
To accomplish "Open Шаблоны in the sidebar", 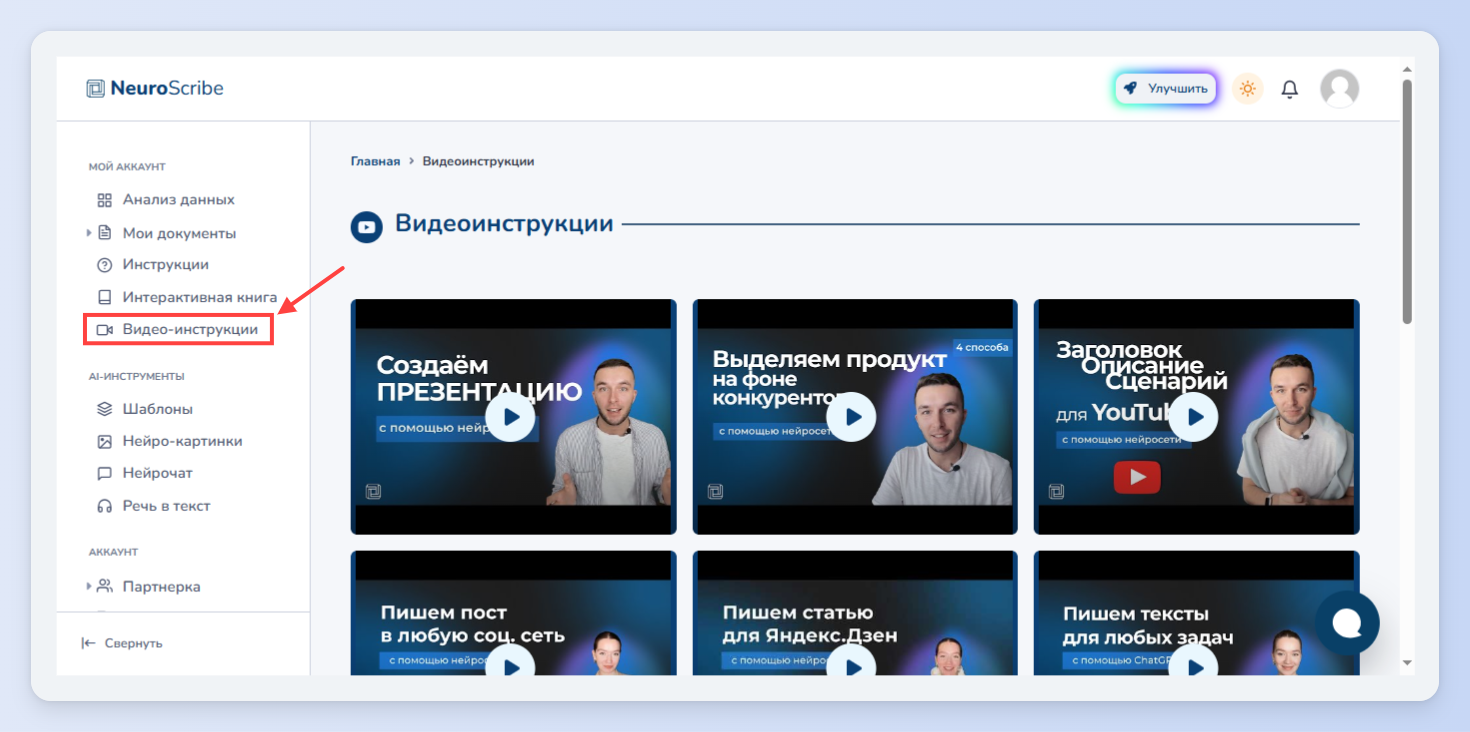I will (x=157, y=409).
